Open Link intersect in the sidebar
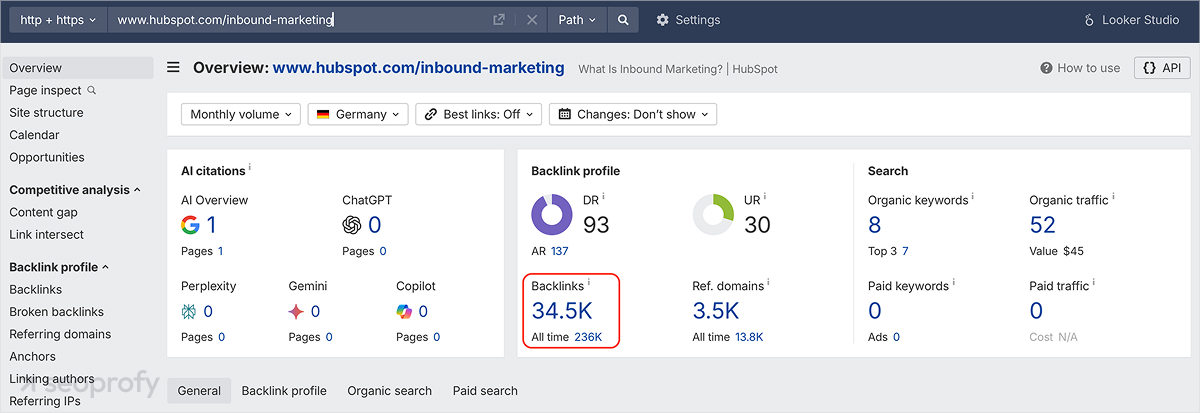This screenshot has height=413, width=1200. [x=47, y=234]
